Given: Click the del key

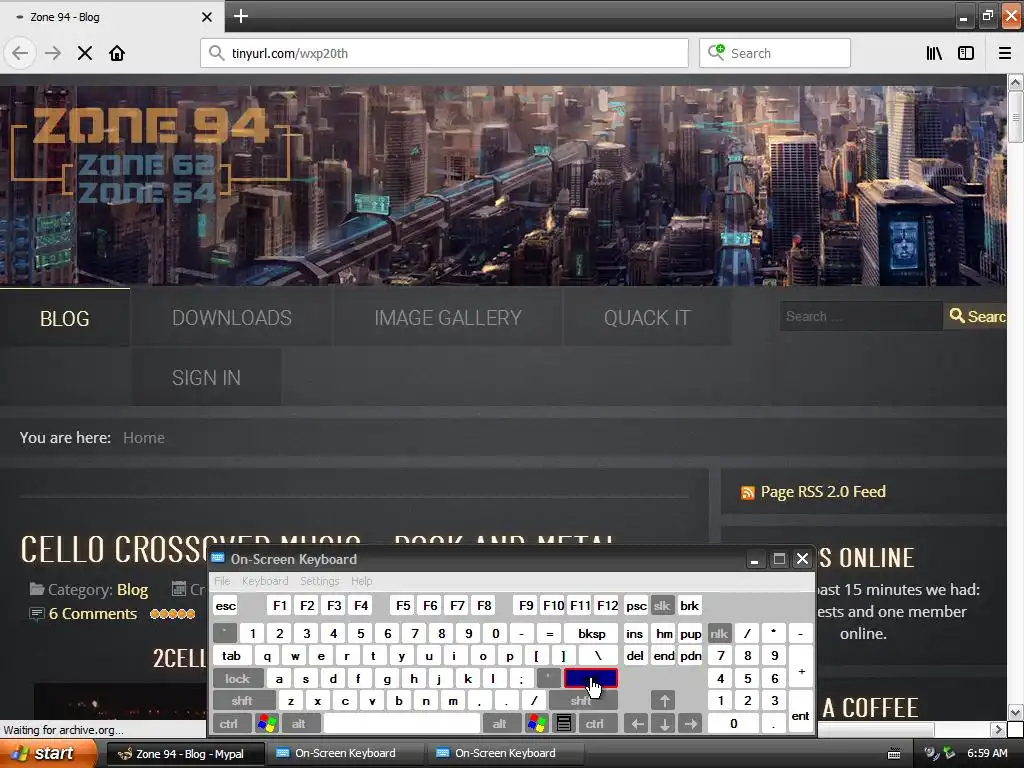Looking at the screenshot, I should pyautogui.click(x=635, y=656).
